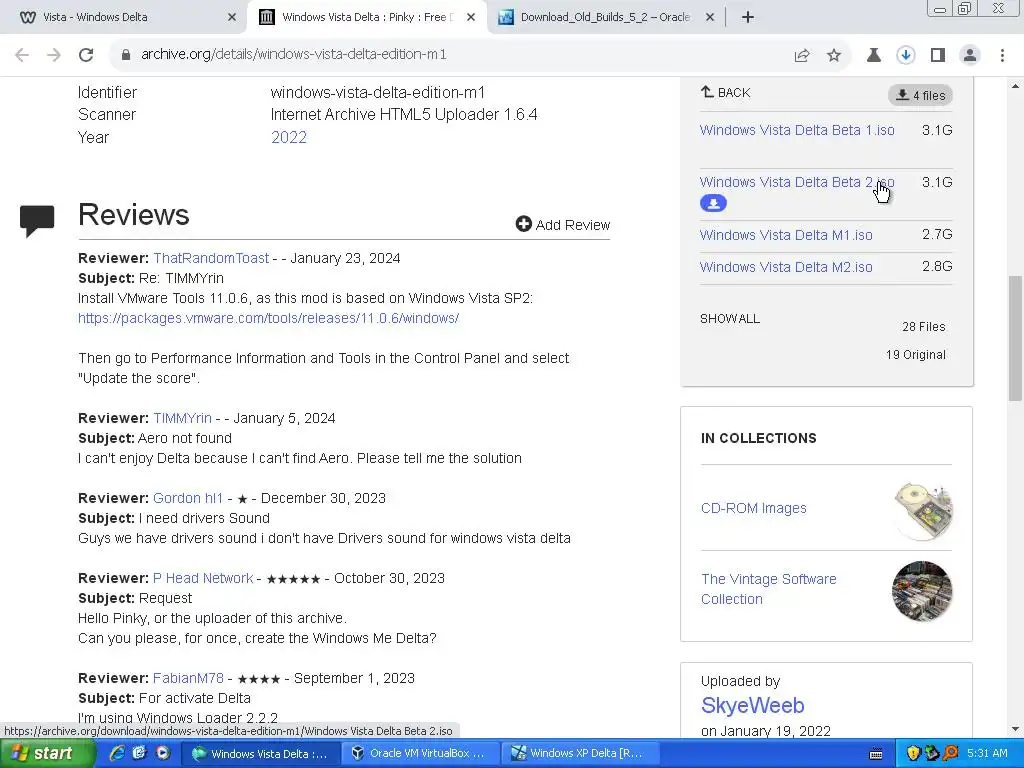Open reviewer P Head Network profile
This screenshot has height=768, width=1024.
(x=203, y=578)
